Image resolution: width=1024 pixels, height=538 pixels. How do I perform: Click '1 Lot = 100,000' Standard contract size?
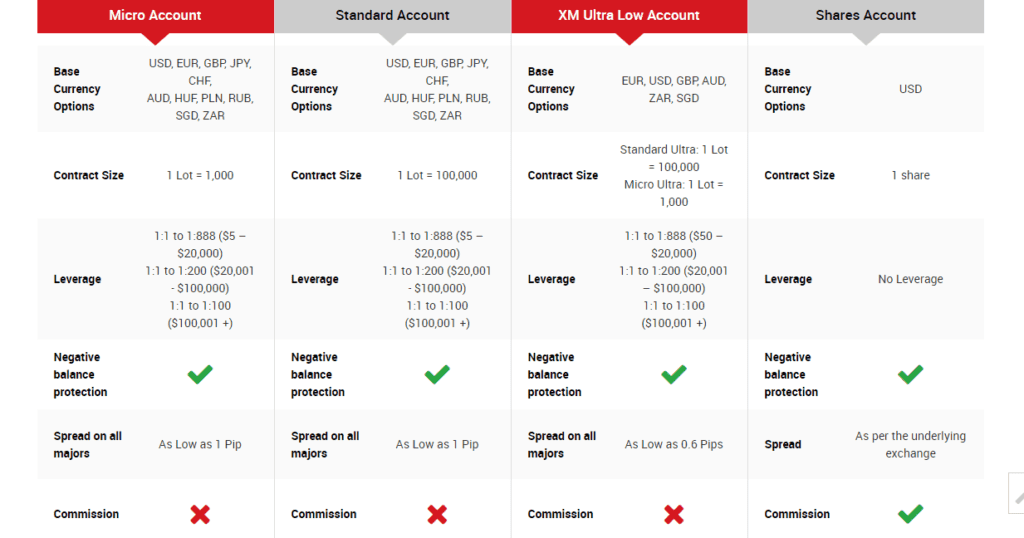(x=437, y=175)
